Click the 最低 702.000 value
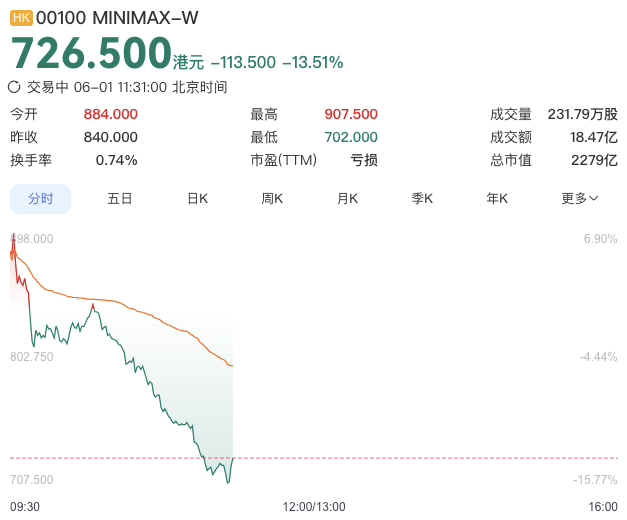Screen dimensions: 627x520 click(x=351, y=137)
